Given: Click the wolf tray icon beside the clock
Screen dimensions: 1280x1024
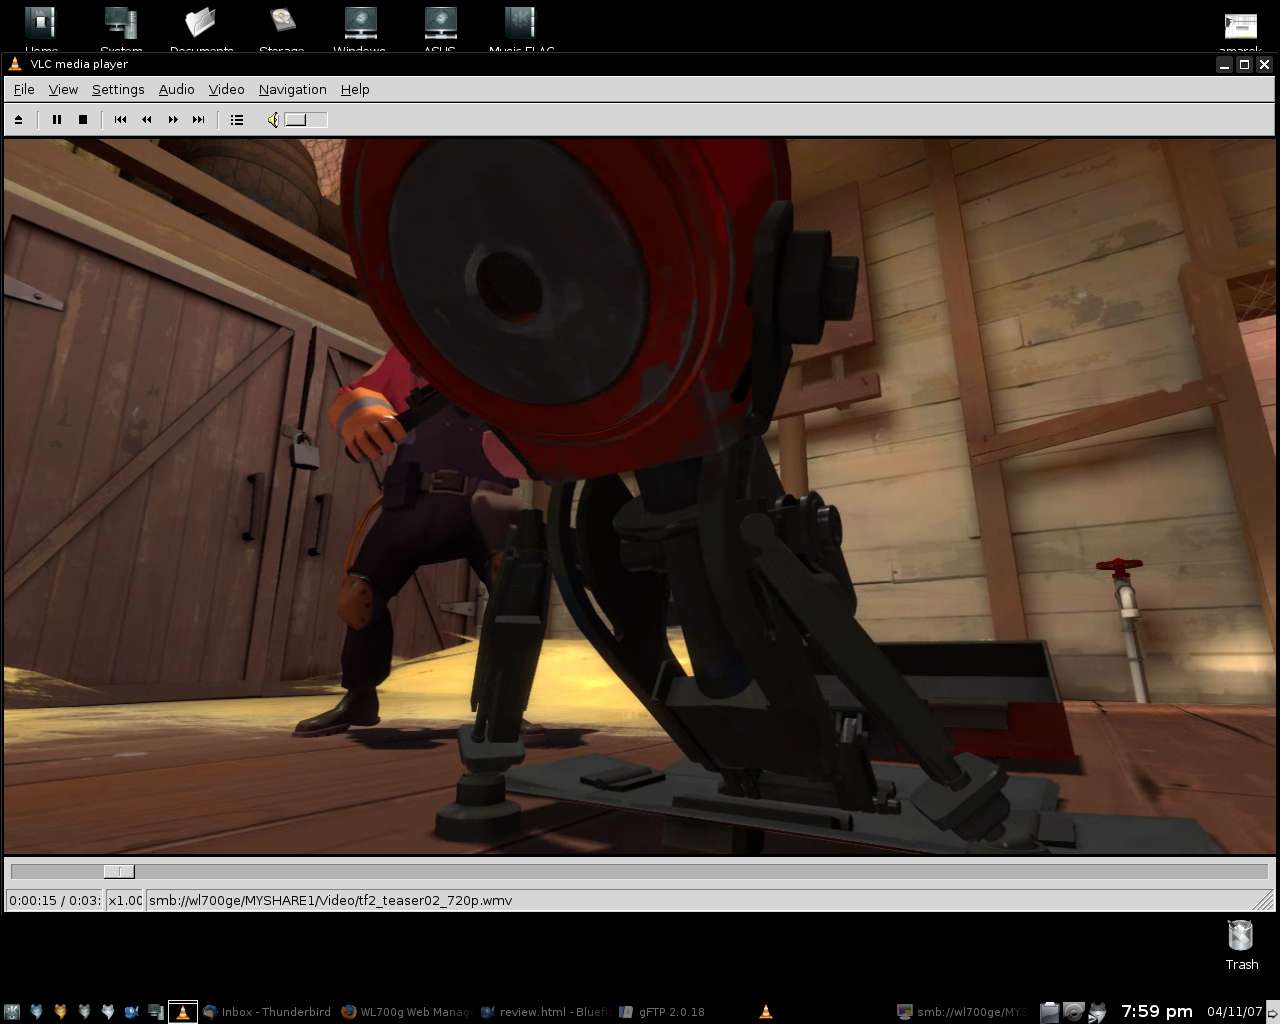Looking at the screenshot, I should coord(1097,1012).
